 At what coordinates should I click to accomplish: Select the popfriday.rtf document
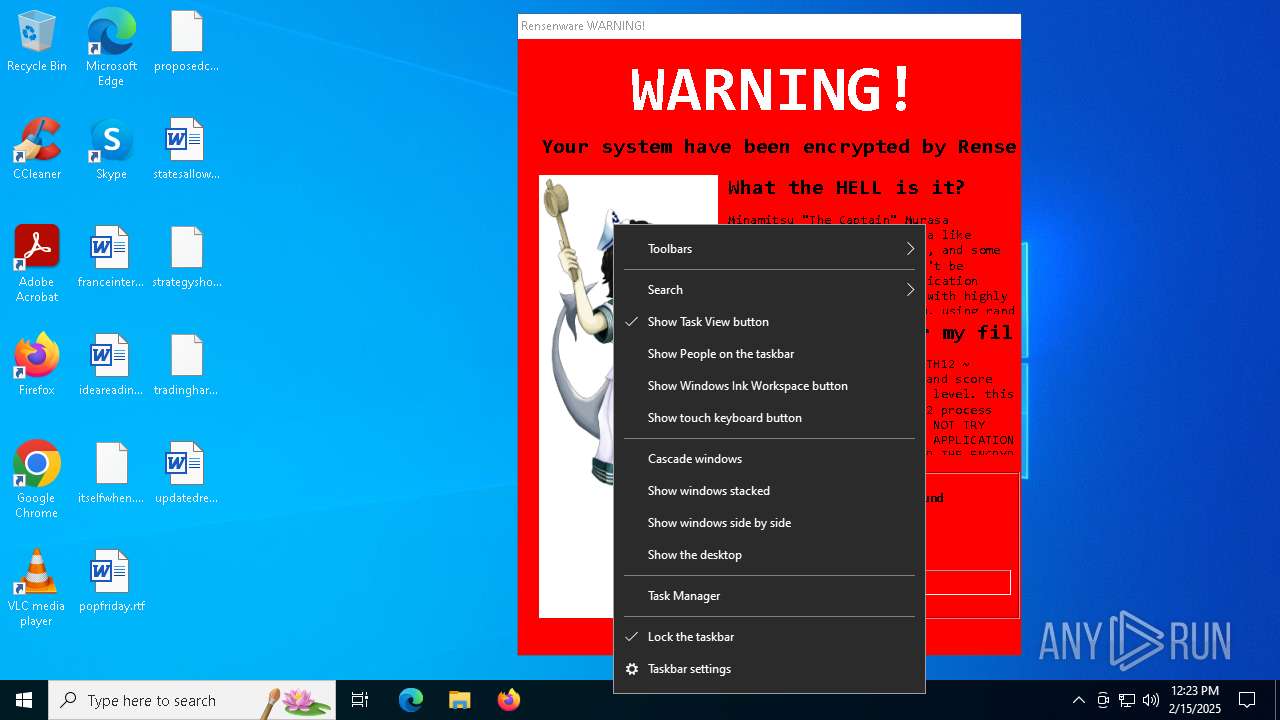coord(111,582)
